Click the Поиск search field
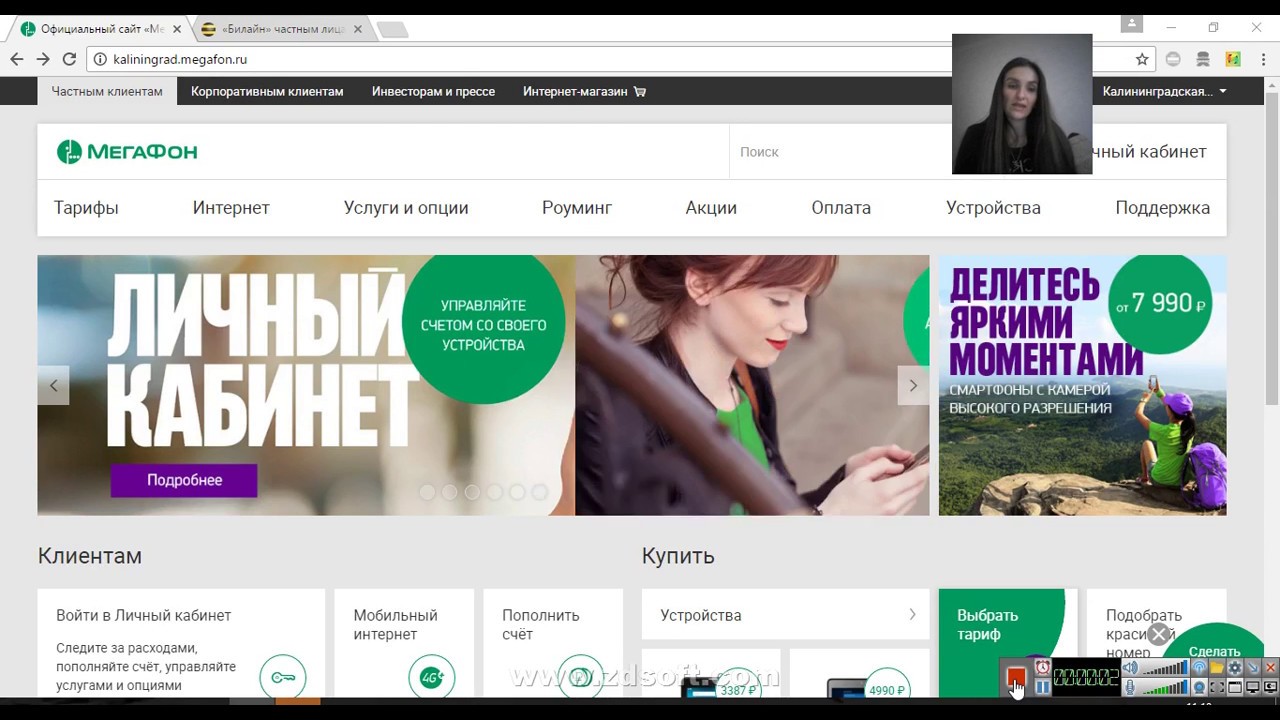The width and height of the screenshot is (1280, 720). pos(840,152)
